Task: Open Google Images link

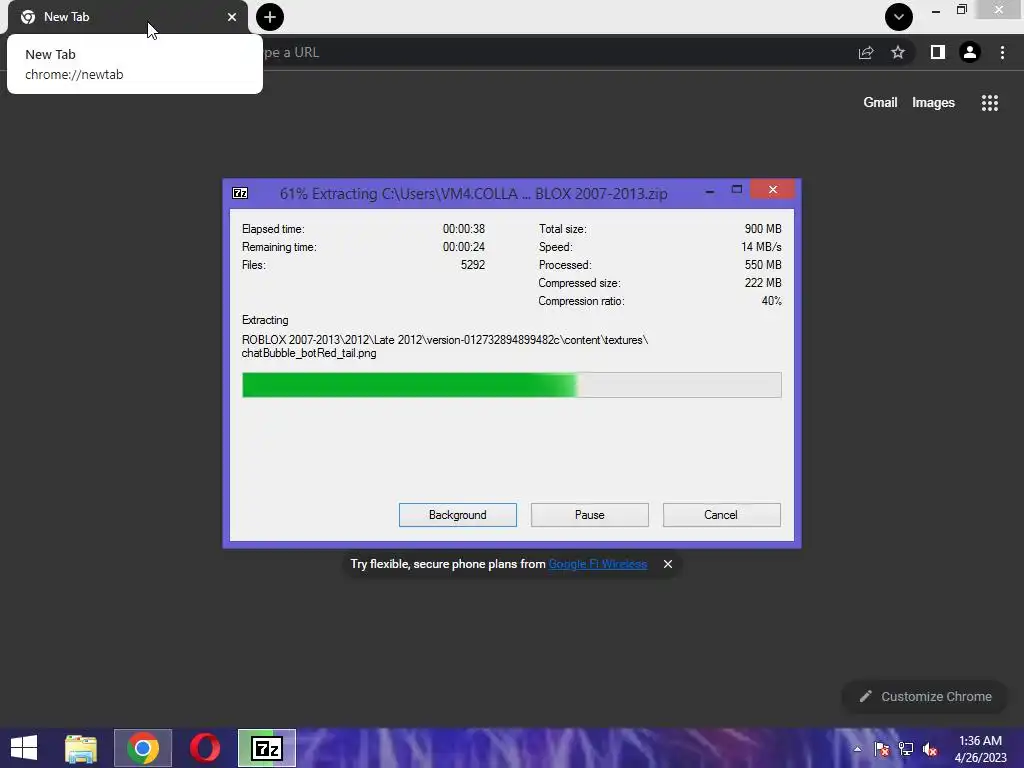Action: click(933, 103)
